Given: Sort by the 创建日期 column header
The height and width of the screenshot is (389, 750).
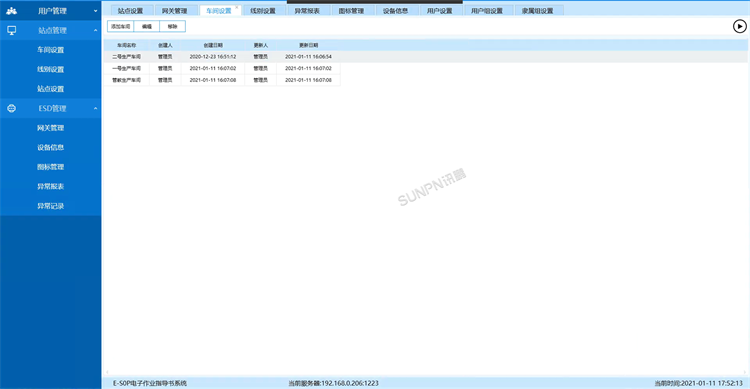Looking at the screenshot, I should point(213,45).
